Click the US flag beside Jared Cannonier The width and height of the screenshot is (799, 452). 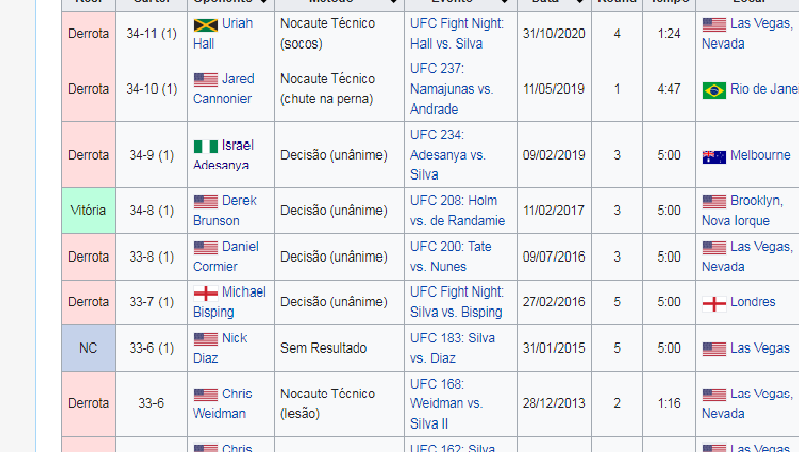[x=206, y=79]
